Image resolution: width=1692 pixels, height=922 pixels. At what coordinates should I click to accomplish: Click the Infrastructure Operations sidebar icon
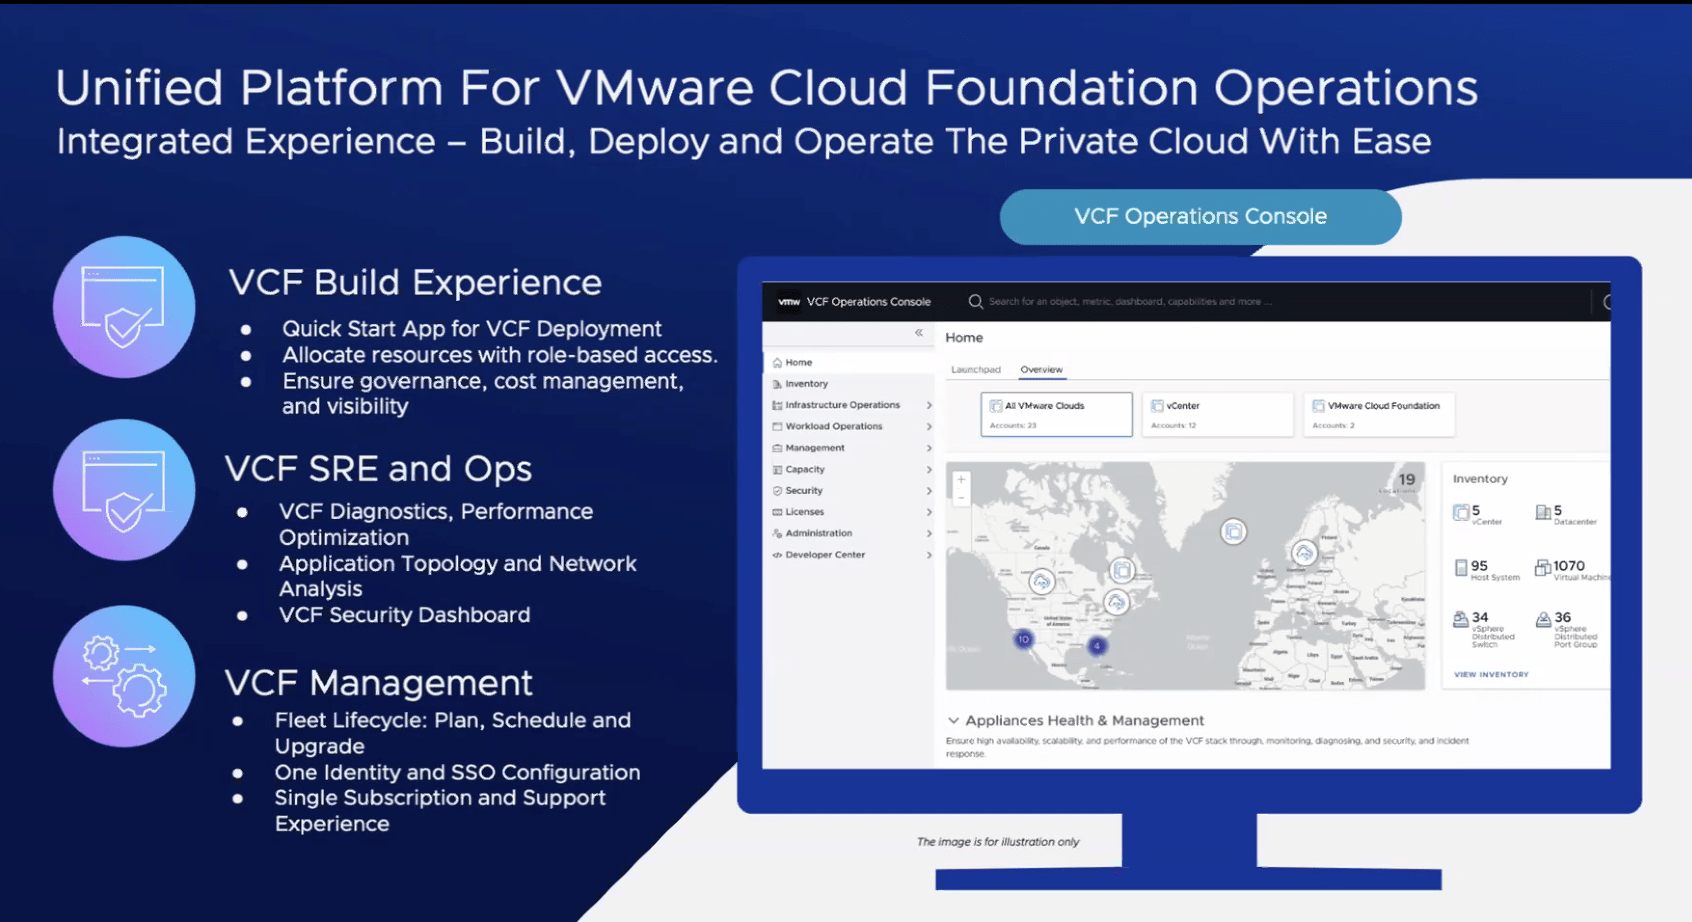click(777, 405)
